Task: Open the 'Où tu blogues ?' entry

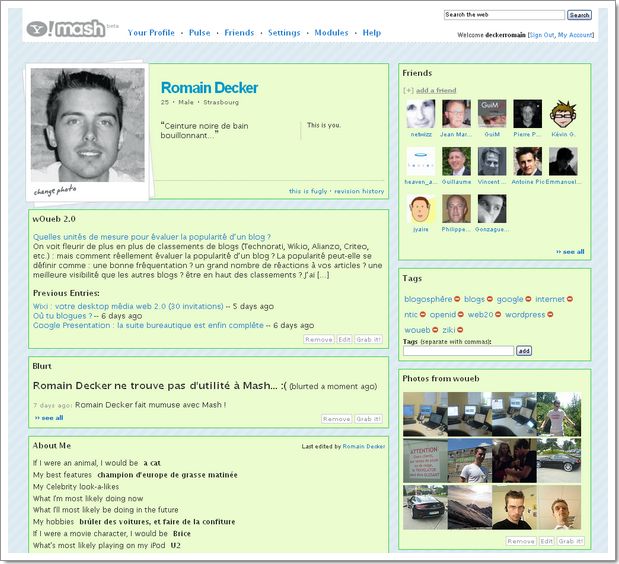Action: pos(62,316)
